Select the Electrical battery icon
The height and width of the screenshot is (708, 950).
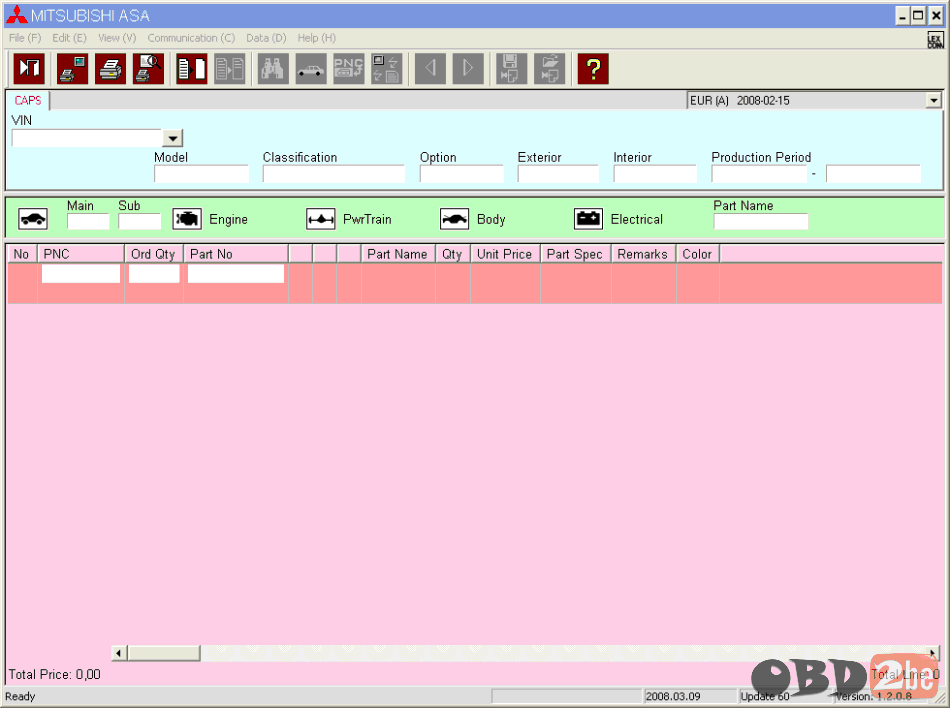click(588, 219)
